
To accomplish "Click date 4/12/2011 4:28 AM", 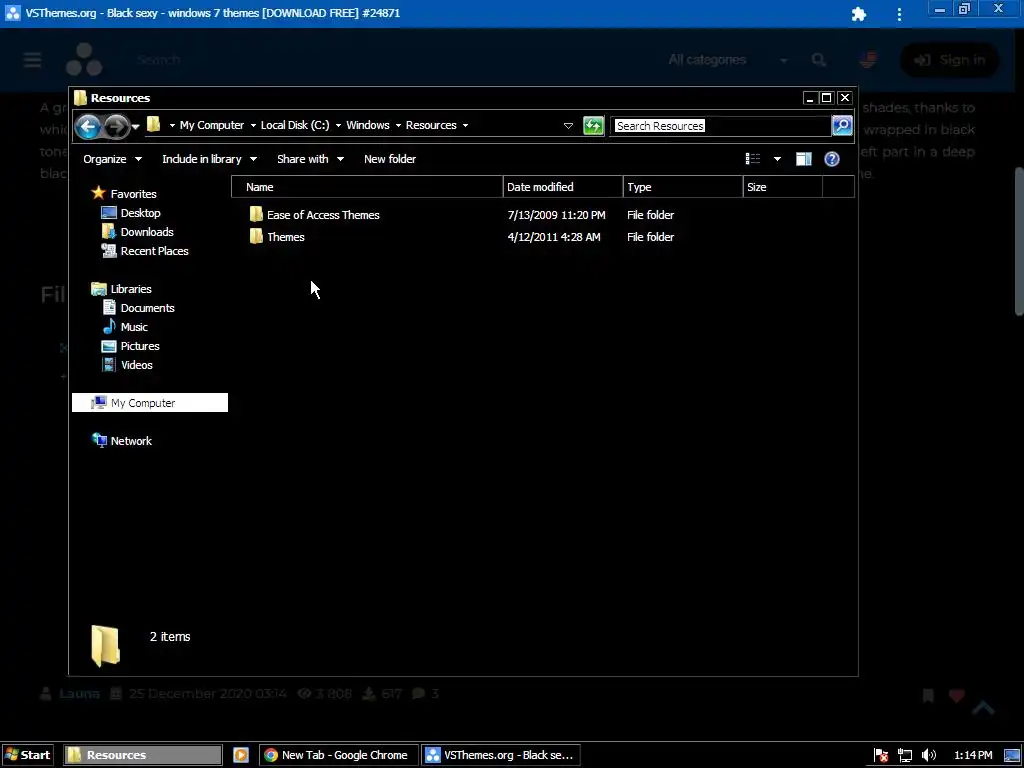I will [554, 237].
